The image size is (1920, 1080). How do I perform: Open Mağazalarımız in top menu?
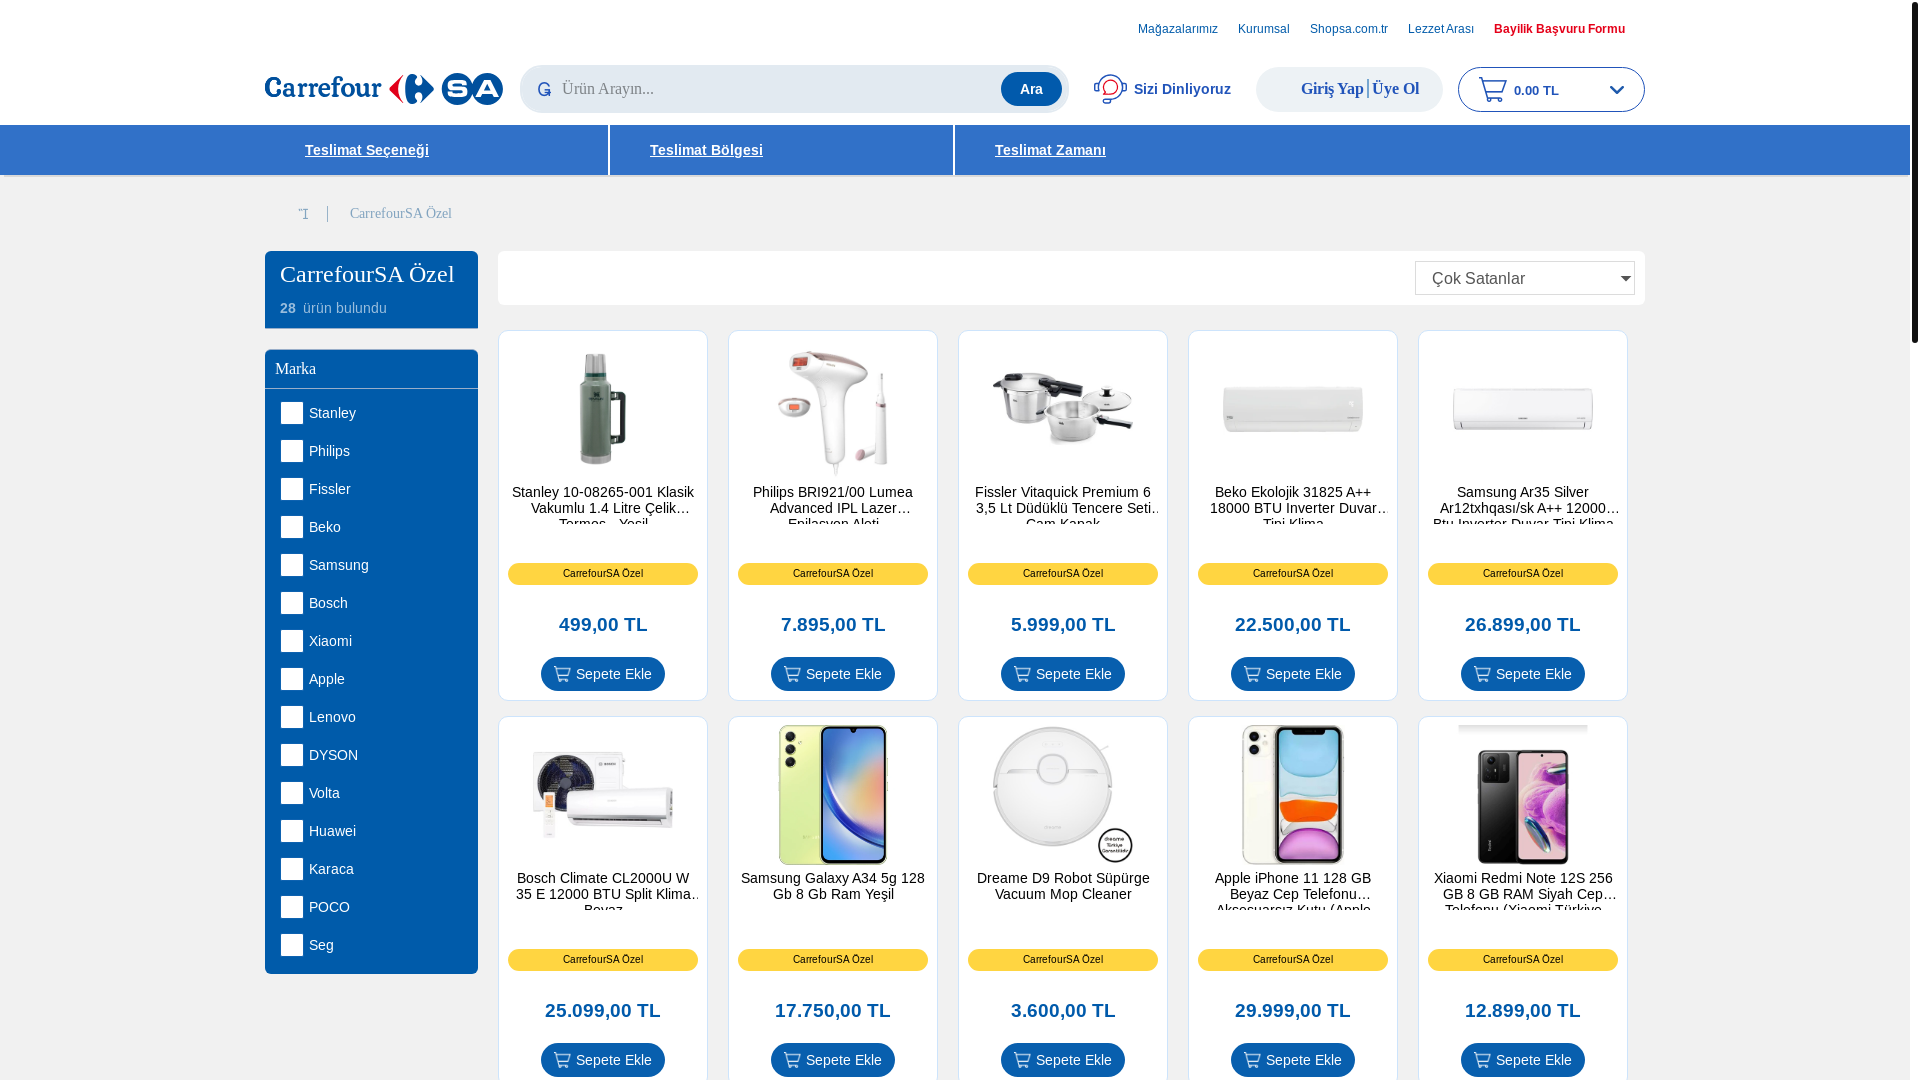coord(1178,29)
